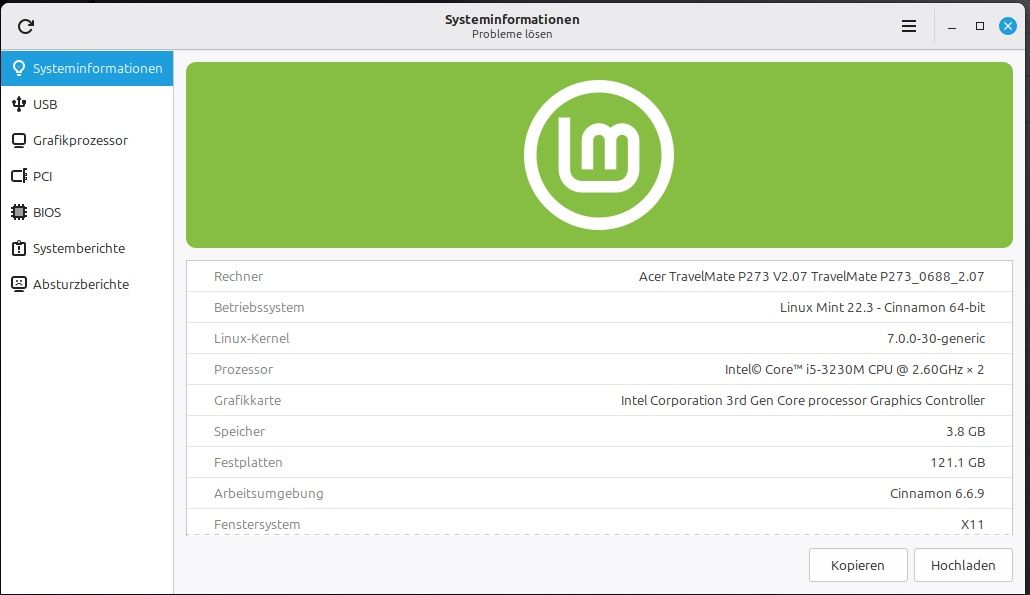Select the Acer TravelMate P273 value

(x=811, y=276)
